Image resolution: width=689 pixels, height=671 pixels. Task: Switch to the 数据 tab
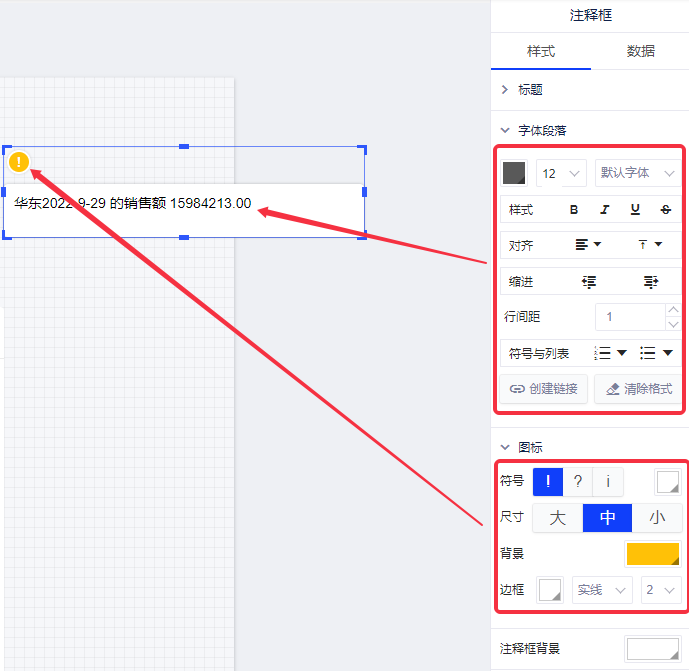coord(640,51)
